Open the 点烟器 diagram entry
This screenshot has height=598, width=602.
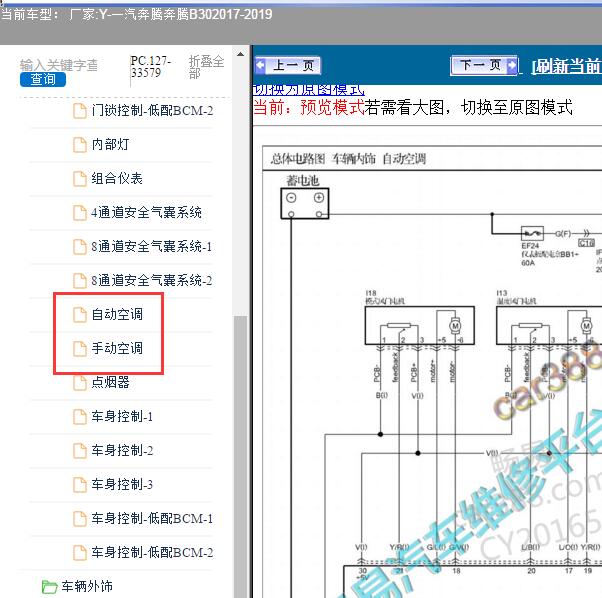pyautogui.click(x=110, y=382)
